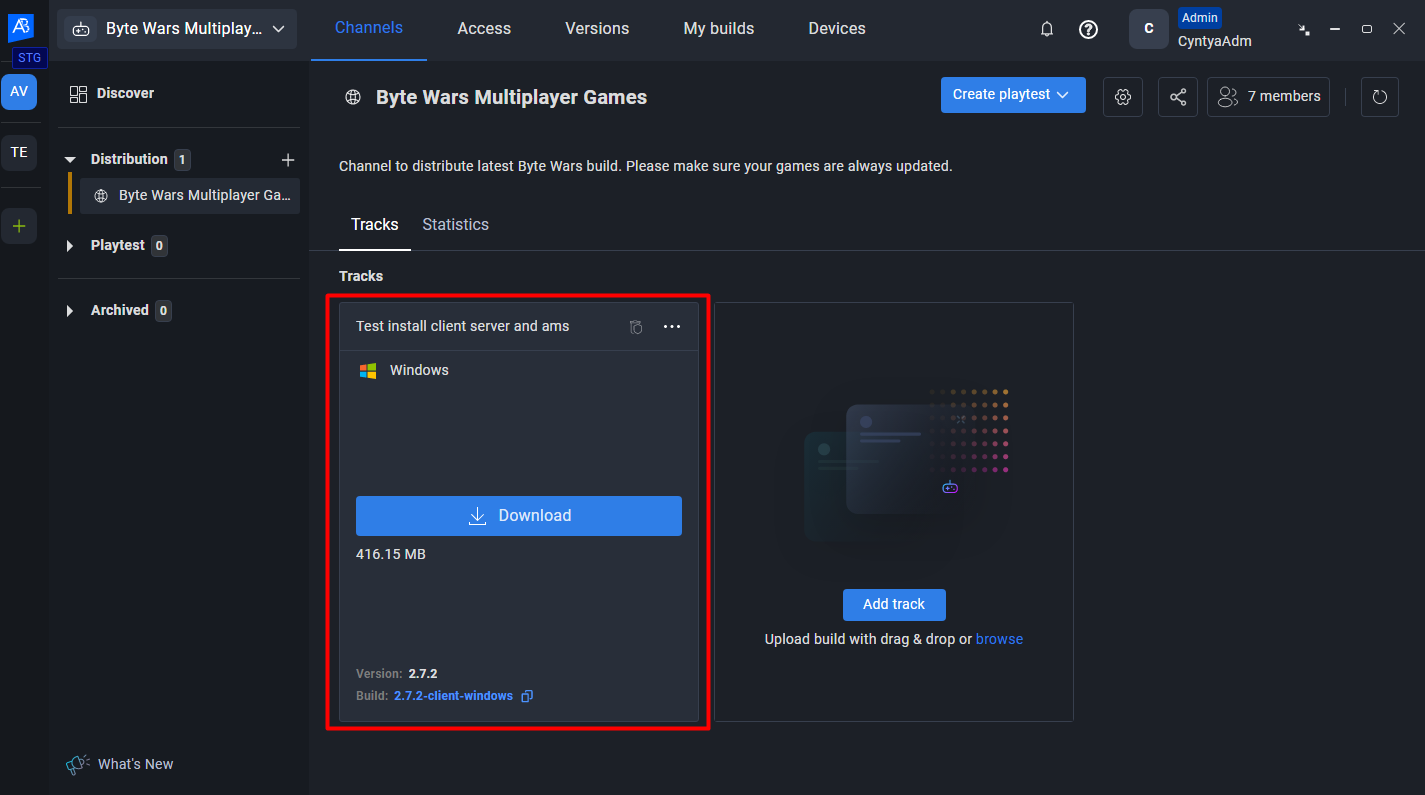Open the Devices tab

(x=837, y=29)
